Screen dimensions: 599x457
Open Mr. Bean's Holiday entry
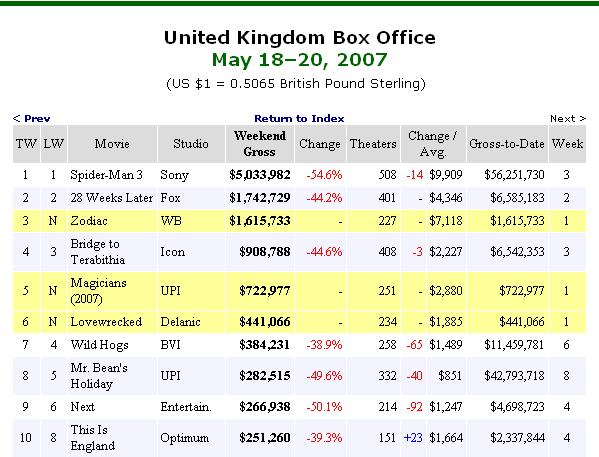99,376
